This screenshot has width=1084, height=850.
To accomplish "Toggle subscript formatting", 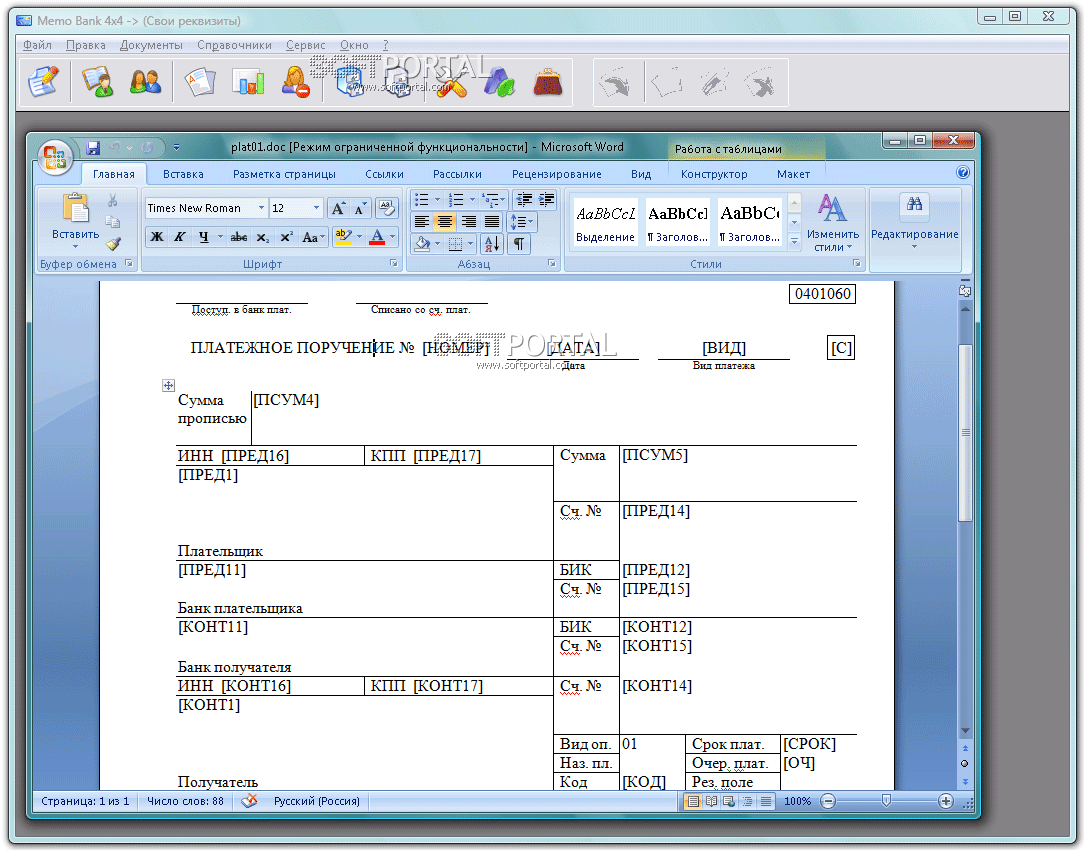I will pos(263,237).
